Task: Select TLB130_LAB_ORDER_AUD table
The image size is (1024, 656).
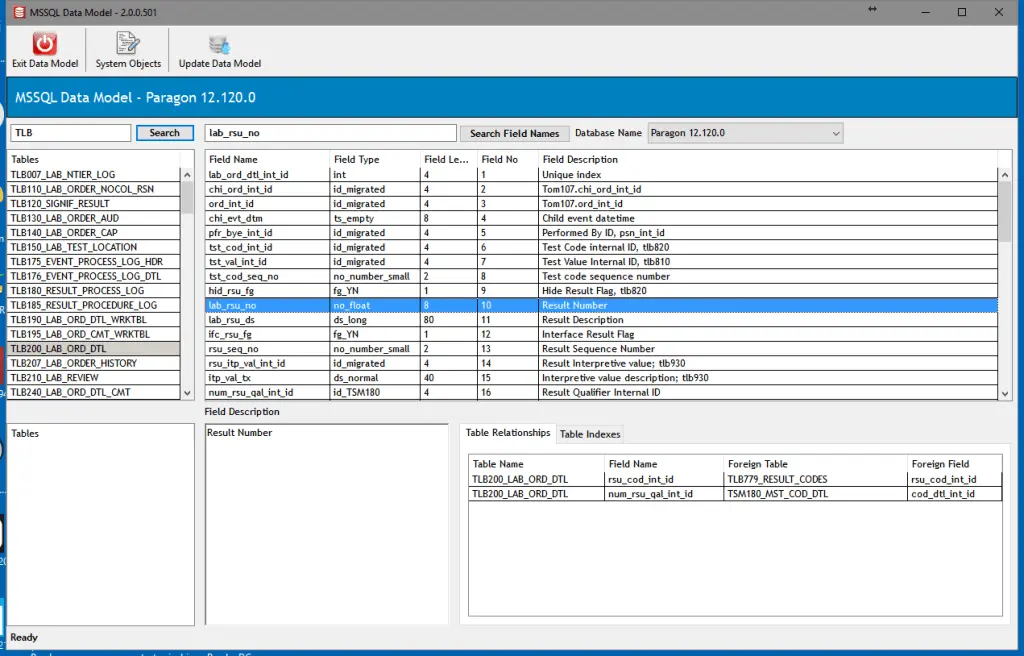Action: click(94, 218)
